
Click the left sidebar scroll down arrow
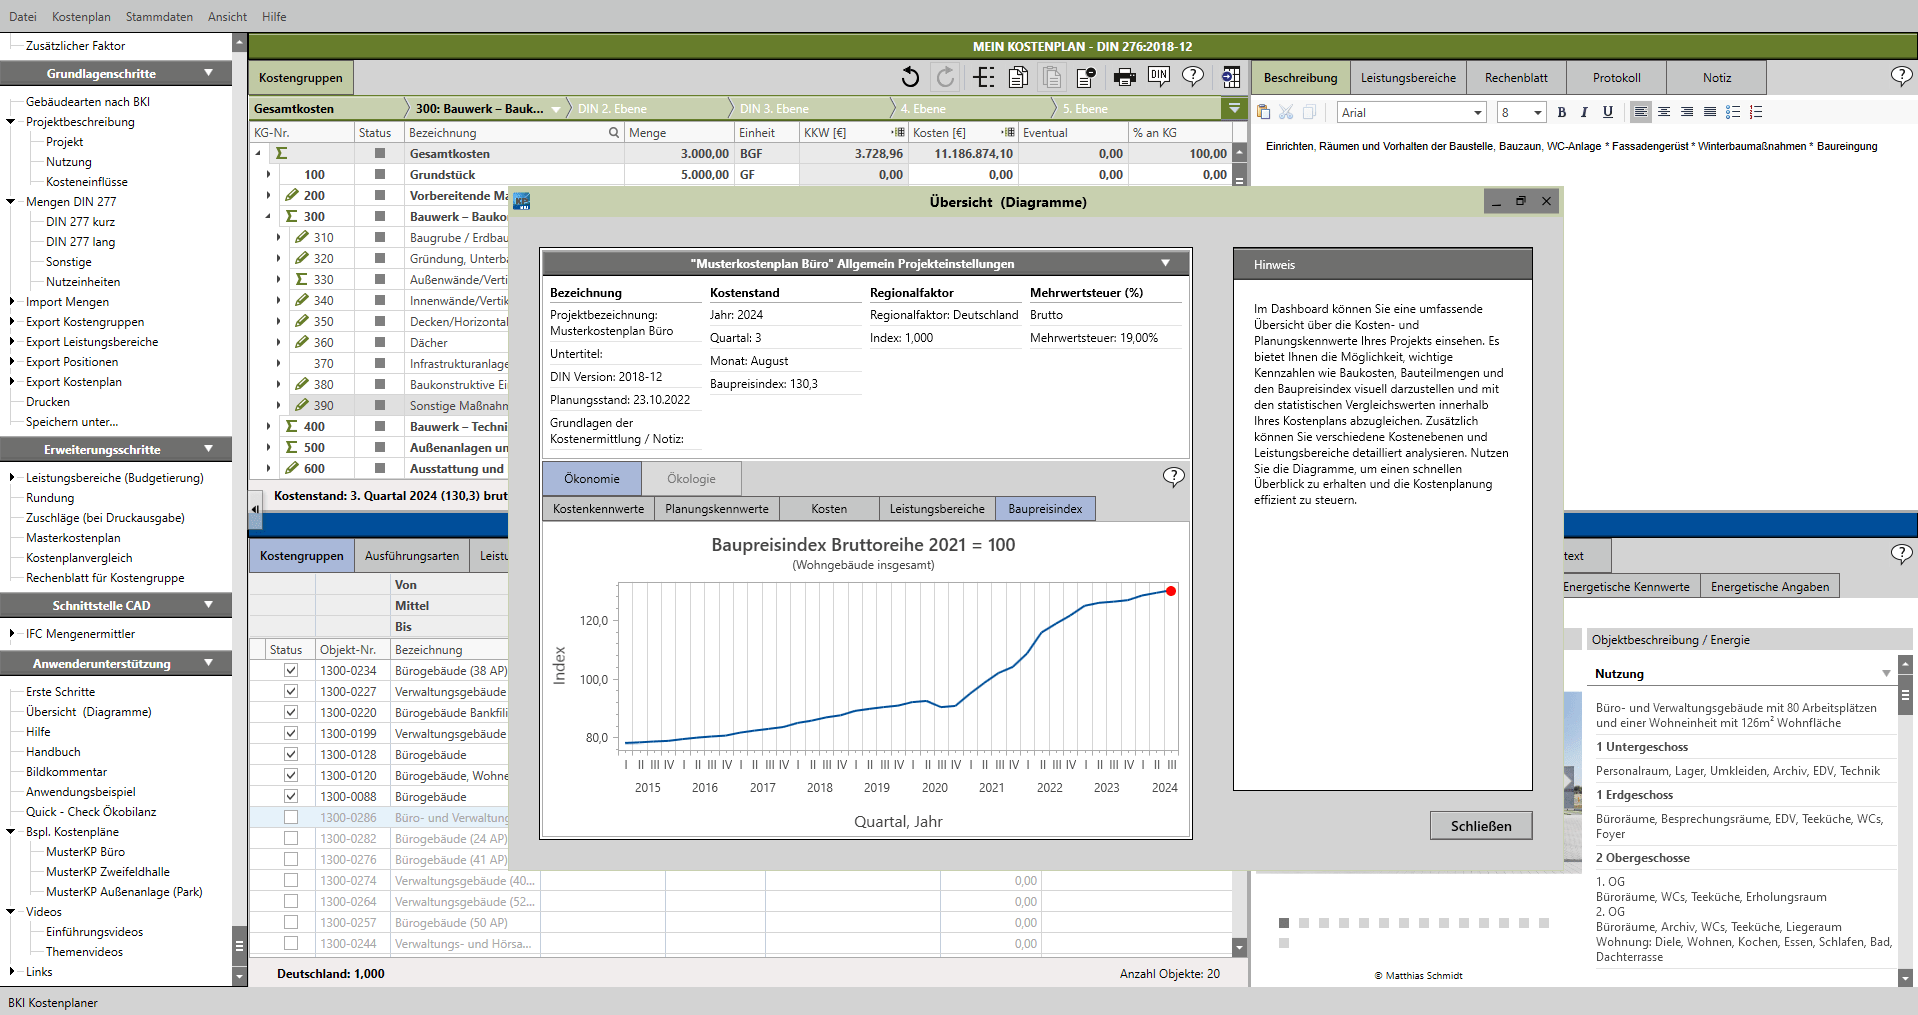click(239, 975)
